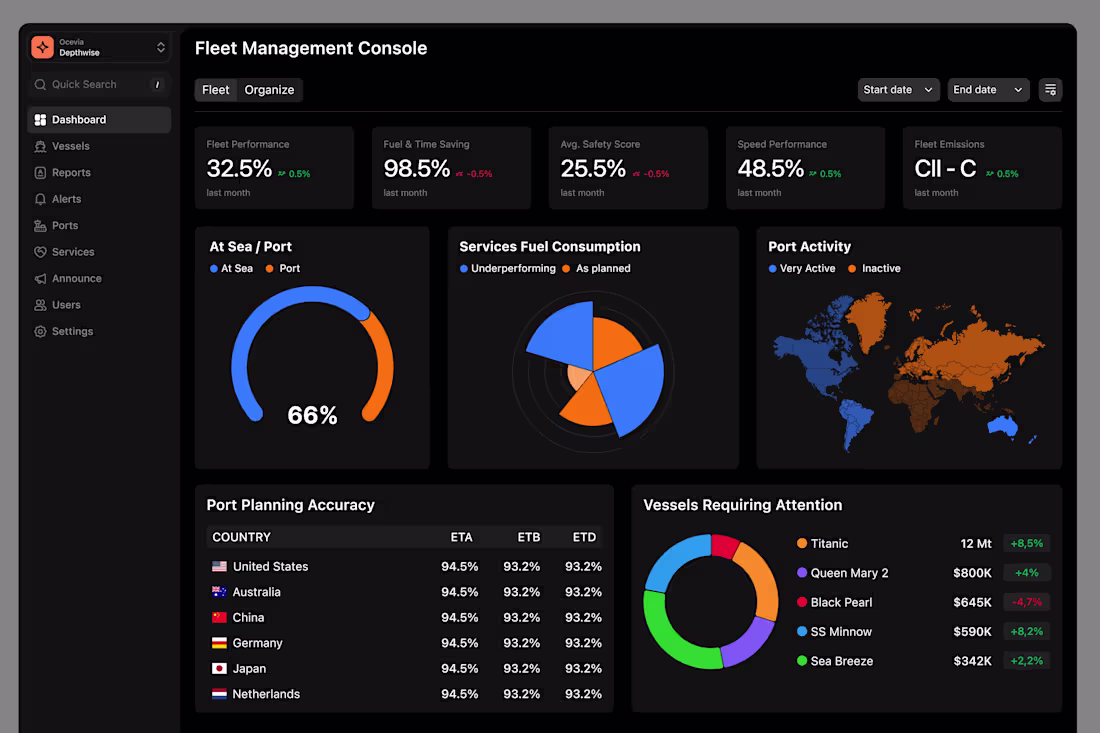The width and height of the screenshot is (1100, 733).
Task: Click the Fleet Performance card
Action: tap(274, 168)
